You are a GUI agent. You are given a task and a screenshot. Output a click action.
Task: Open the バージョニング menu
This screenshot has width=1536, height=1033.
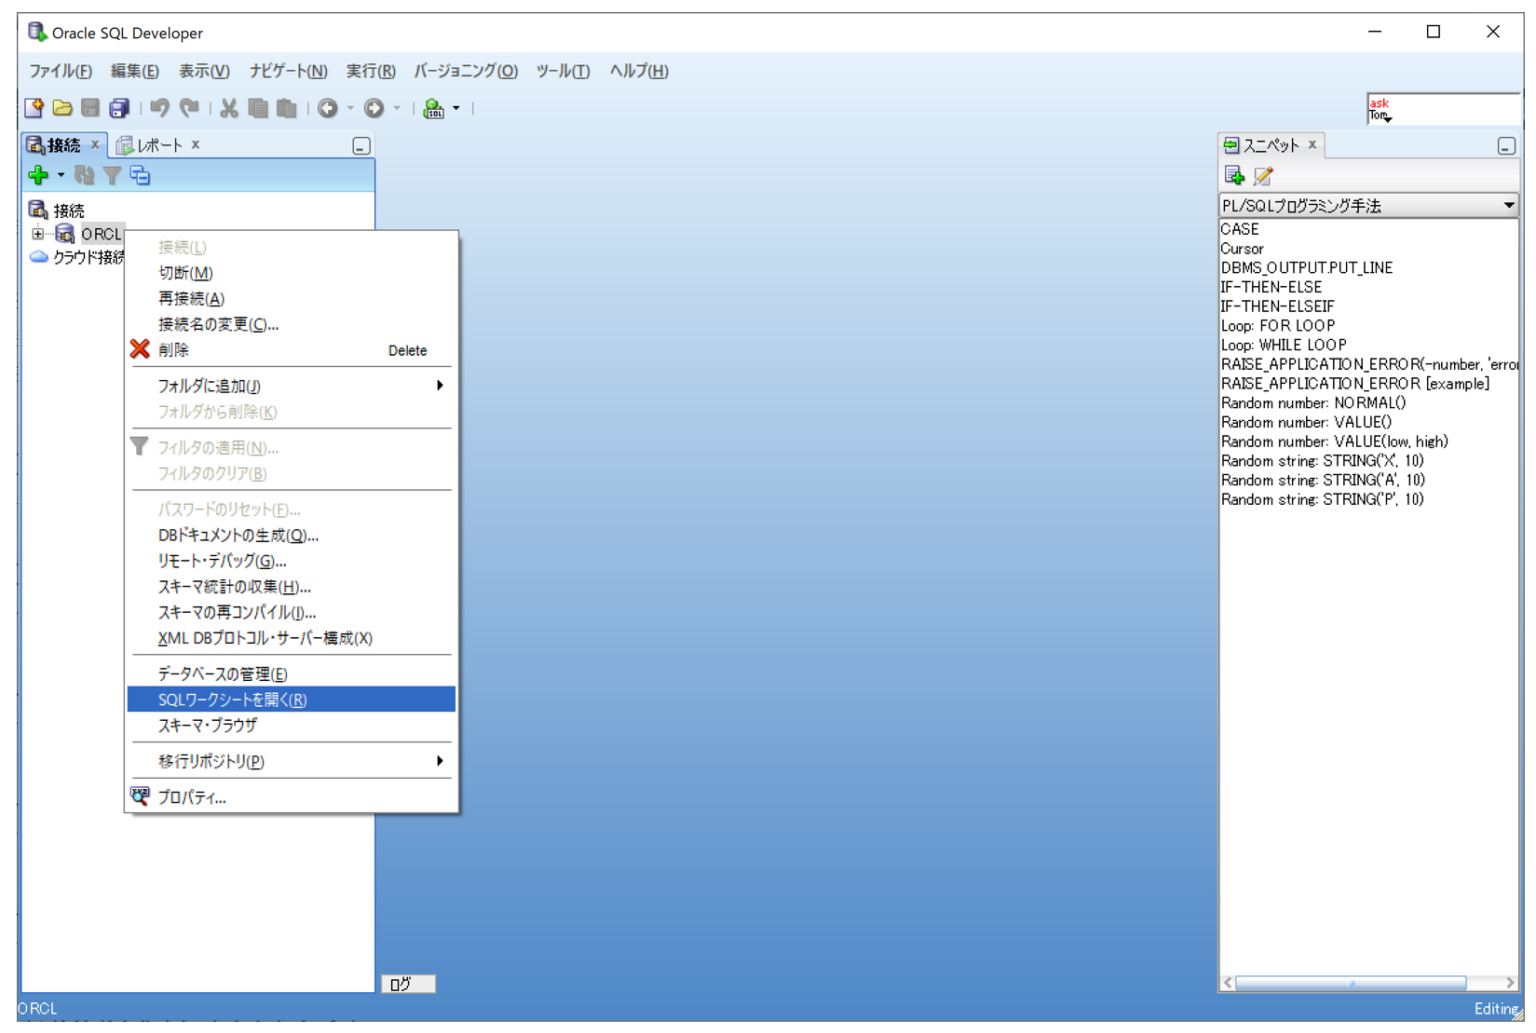tap(466, 71)
